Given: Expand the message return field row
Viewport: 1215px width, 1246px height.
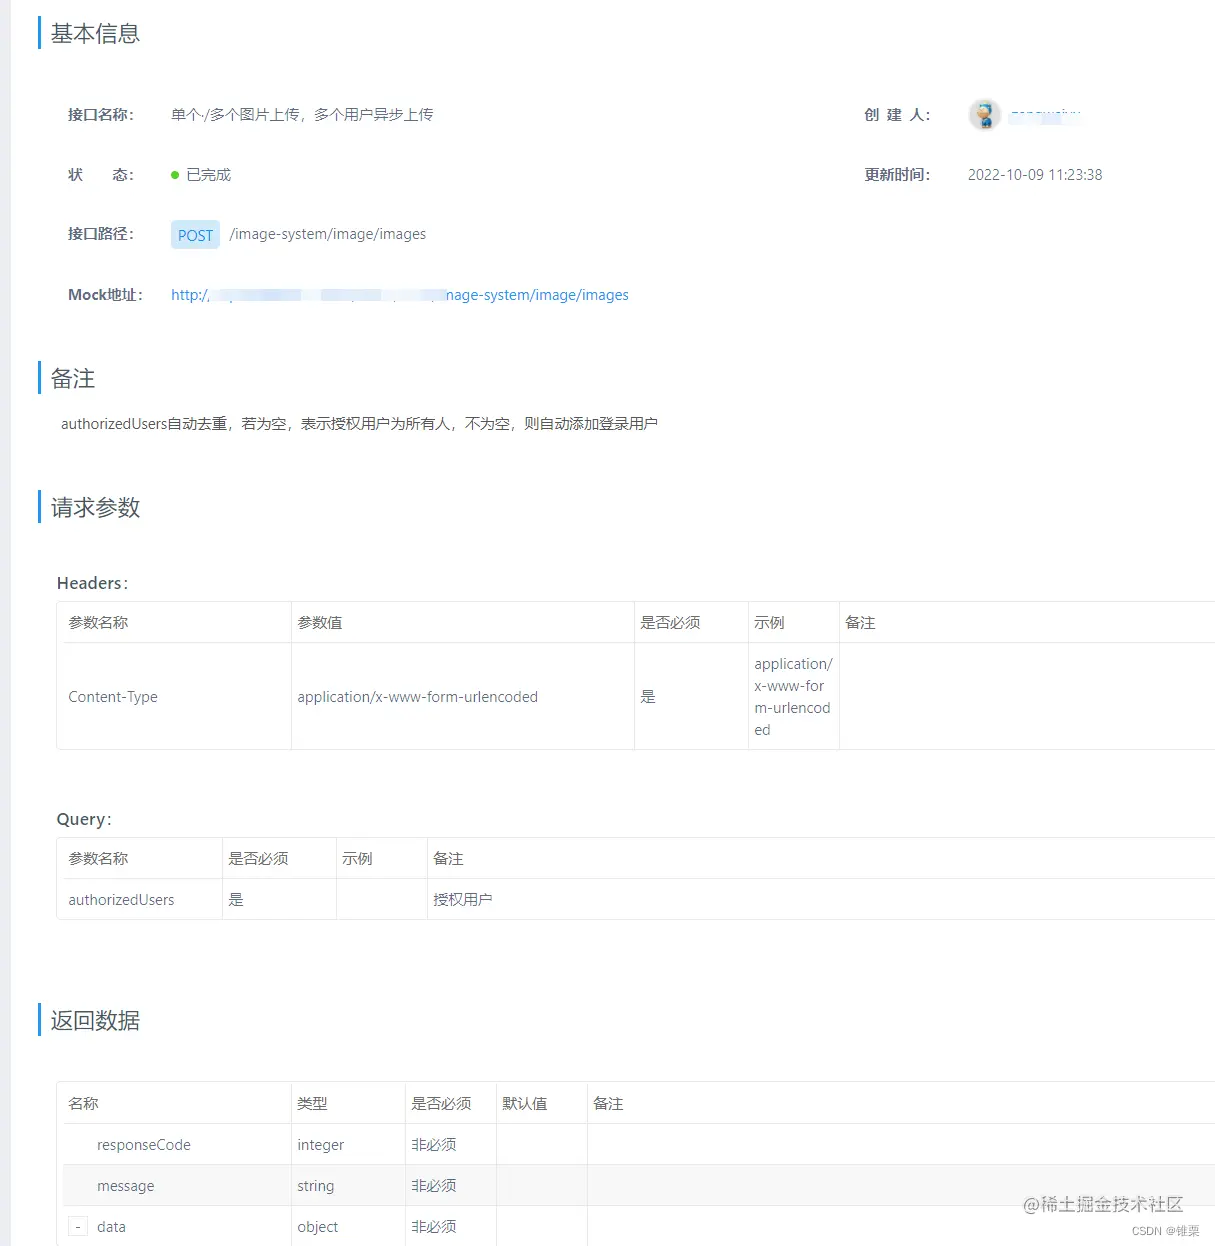Looking at the screenshot, I should click(x=125, y=1185).
